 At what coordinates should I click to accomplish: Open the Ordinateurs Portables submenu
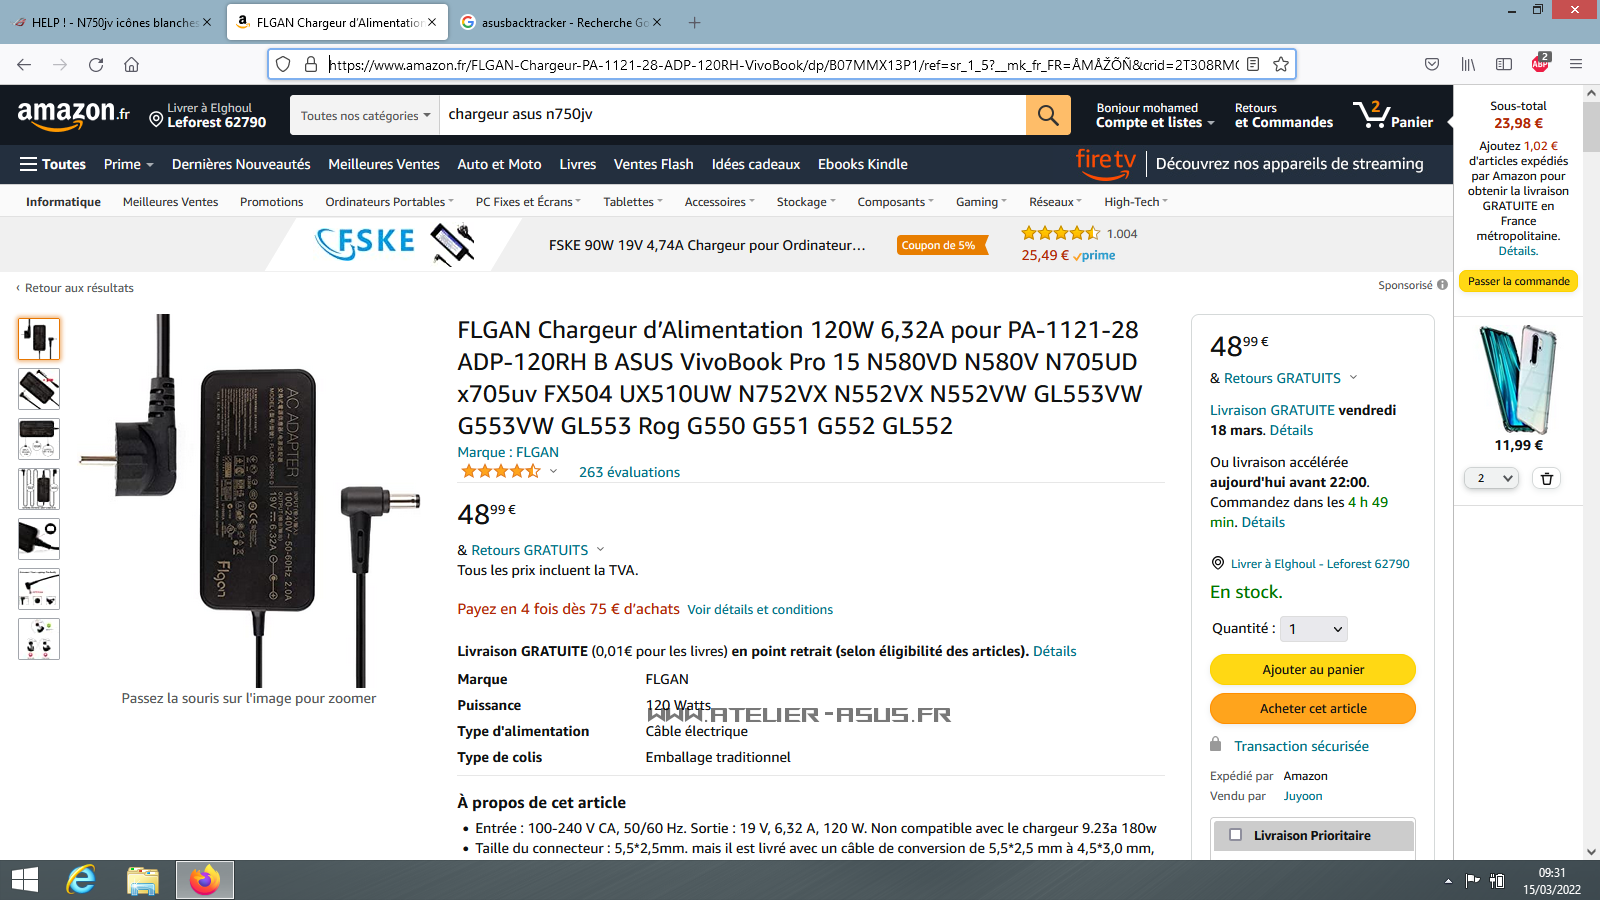pos(389,202)
